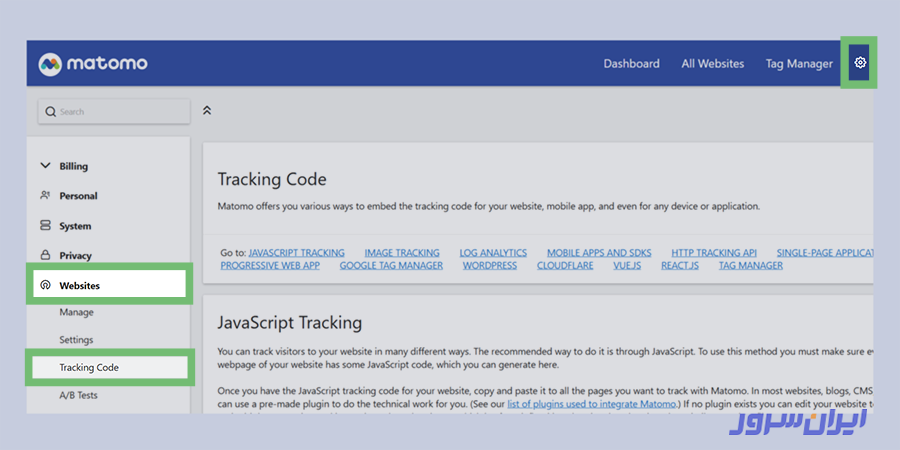Focus the Search input field
This screenshot has width=900, height=450.
[120, 112]
